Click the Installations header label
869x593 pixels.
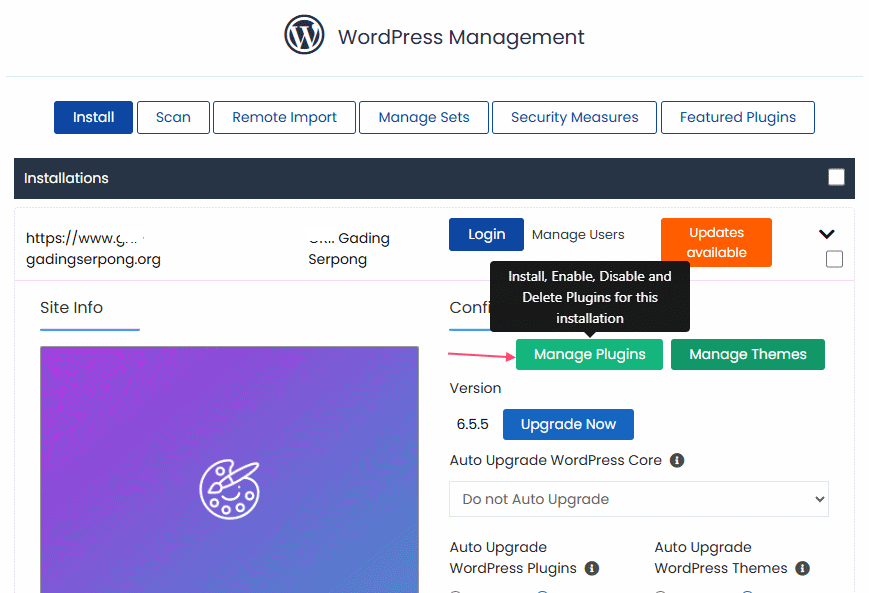(x=66, y=178)
